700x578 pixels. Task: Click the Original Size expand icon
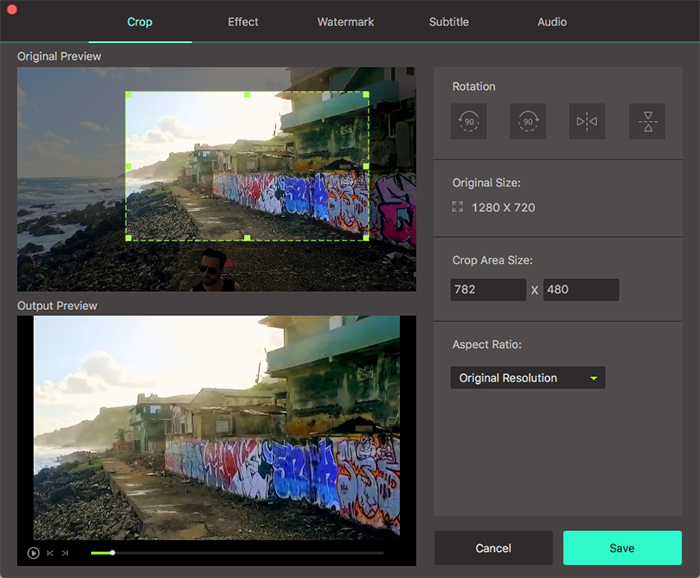coord(458,207)
